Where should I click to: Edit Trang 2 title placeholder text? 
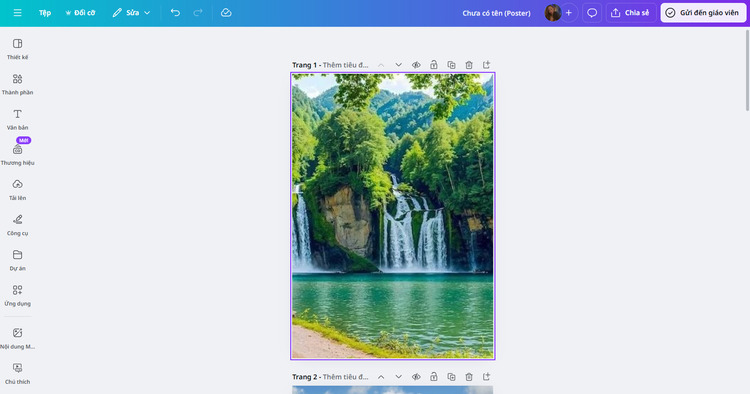pos(345,377)
